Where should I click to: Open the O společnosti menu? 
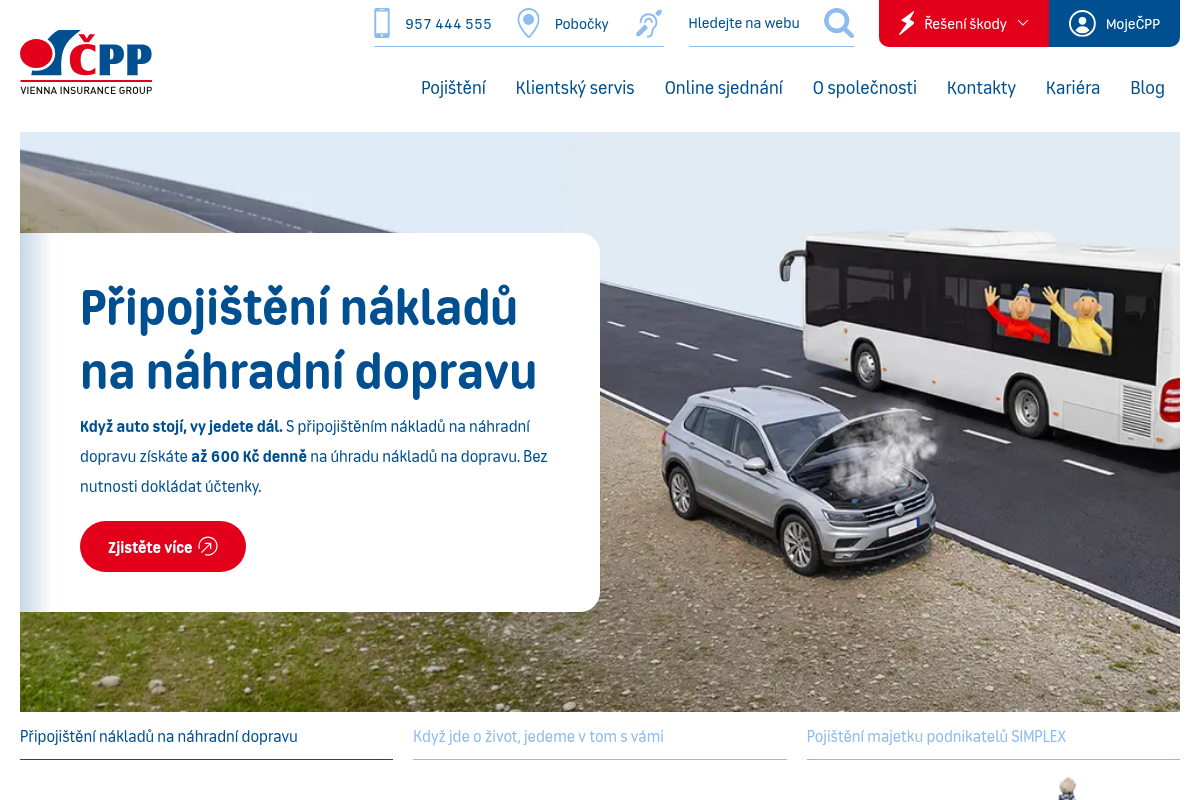point(865,88)
